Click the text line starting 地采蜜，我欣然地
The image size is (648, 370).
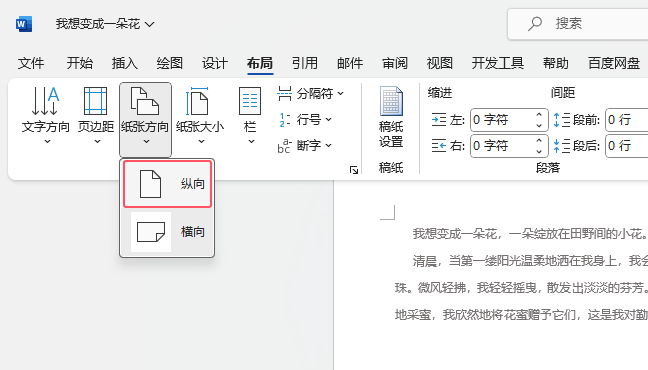[x=521, y=315]
